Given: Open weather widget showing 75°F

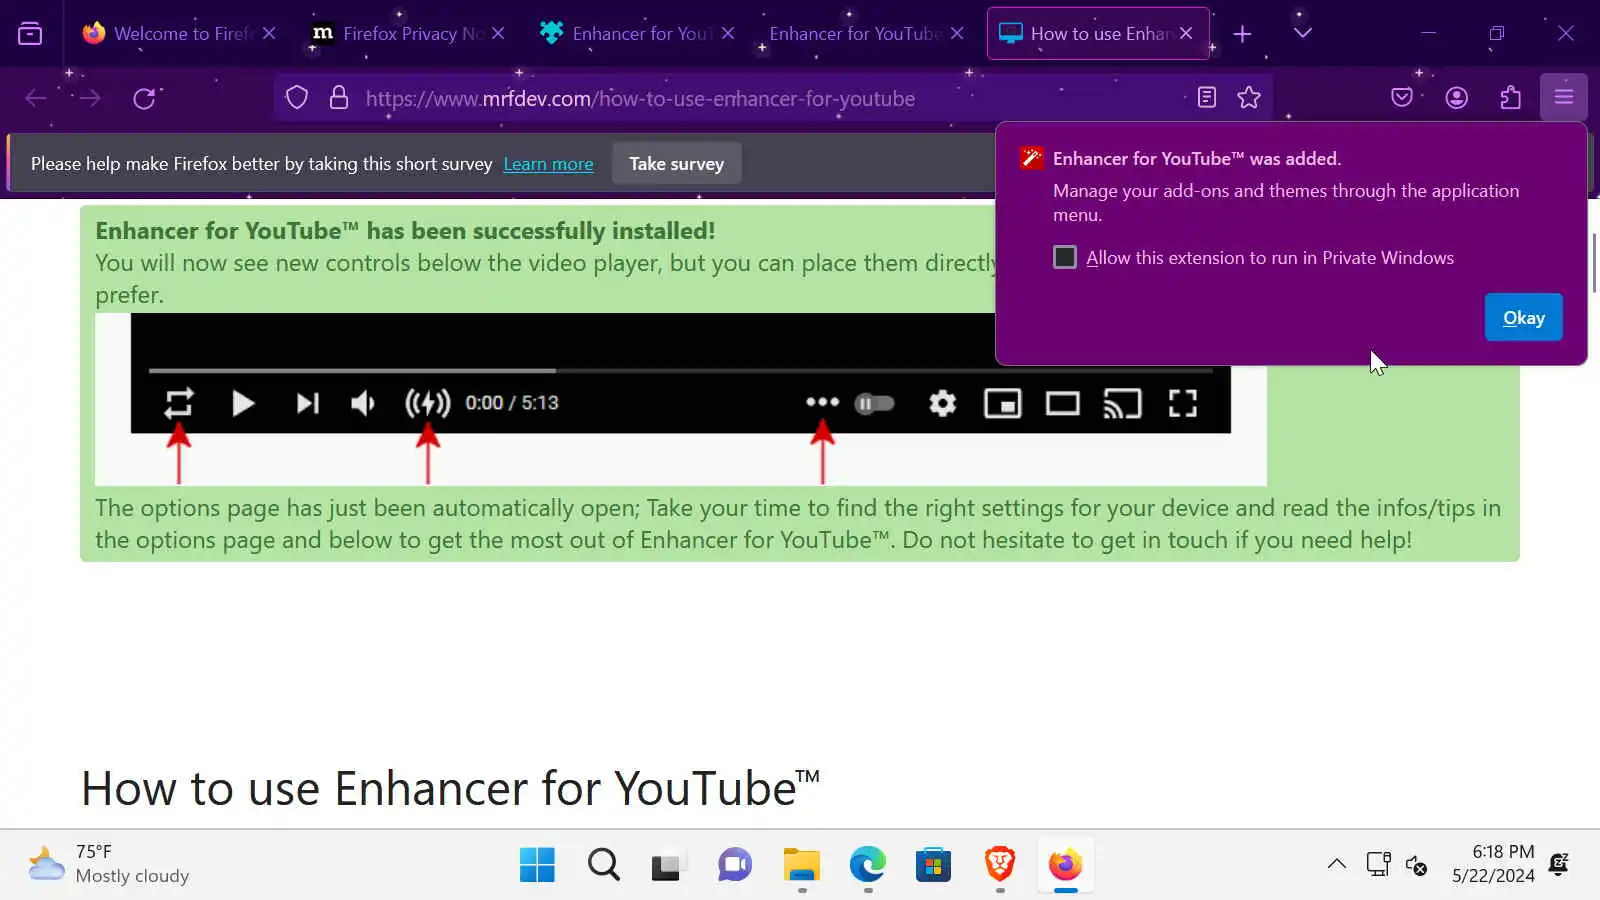Looking at the screenshot, I should pos(108,864).
